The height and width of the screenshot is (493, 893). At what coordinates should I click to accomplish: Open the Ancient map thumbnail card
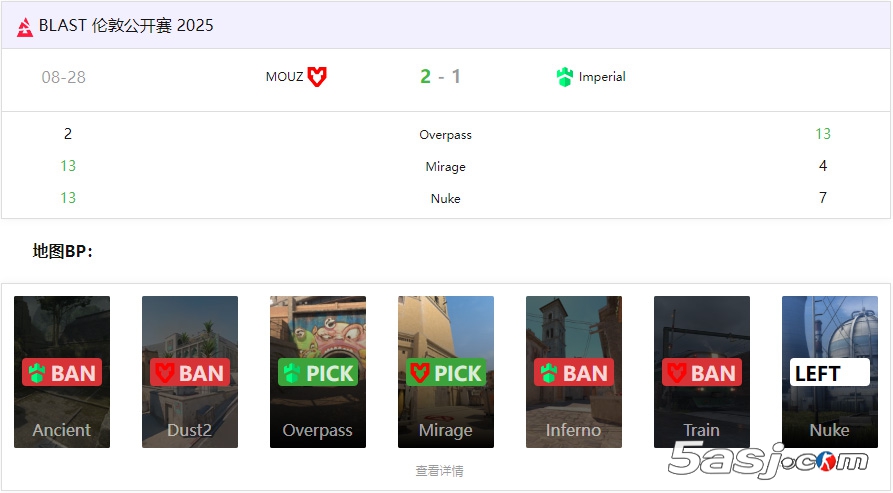62,372
